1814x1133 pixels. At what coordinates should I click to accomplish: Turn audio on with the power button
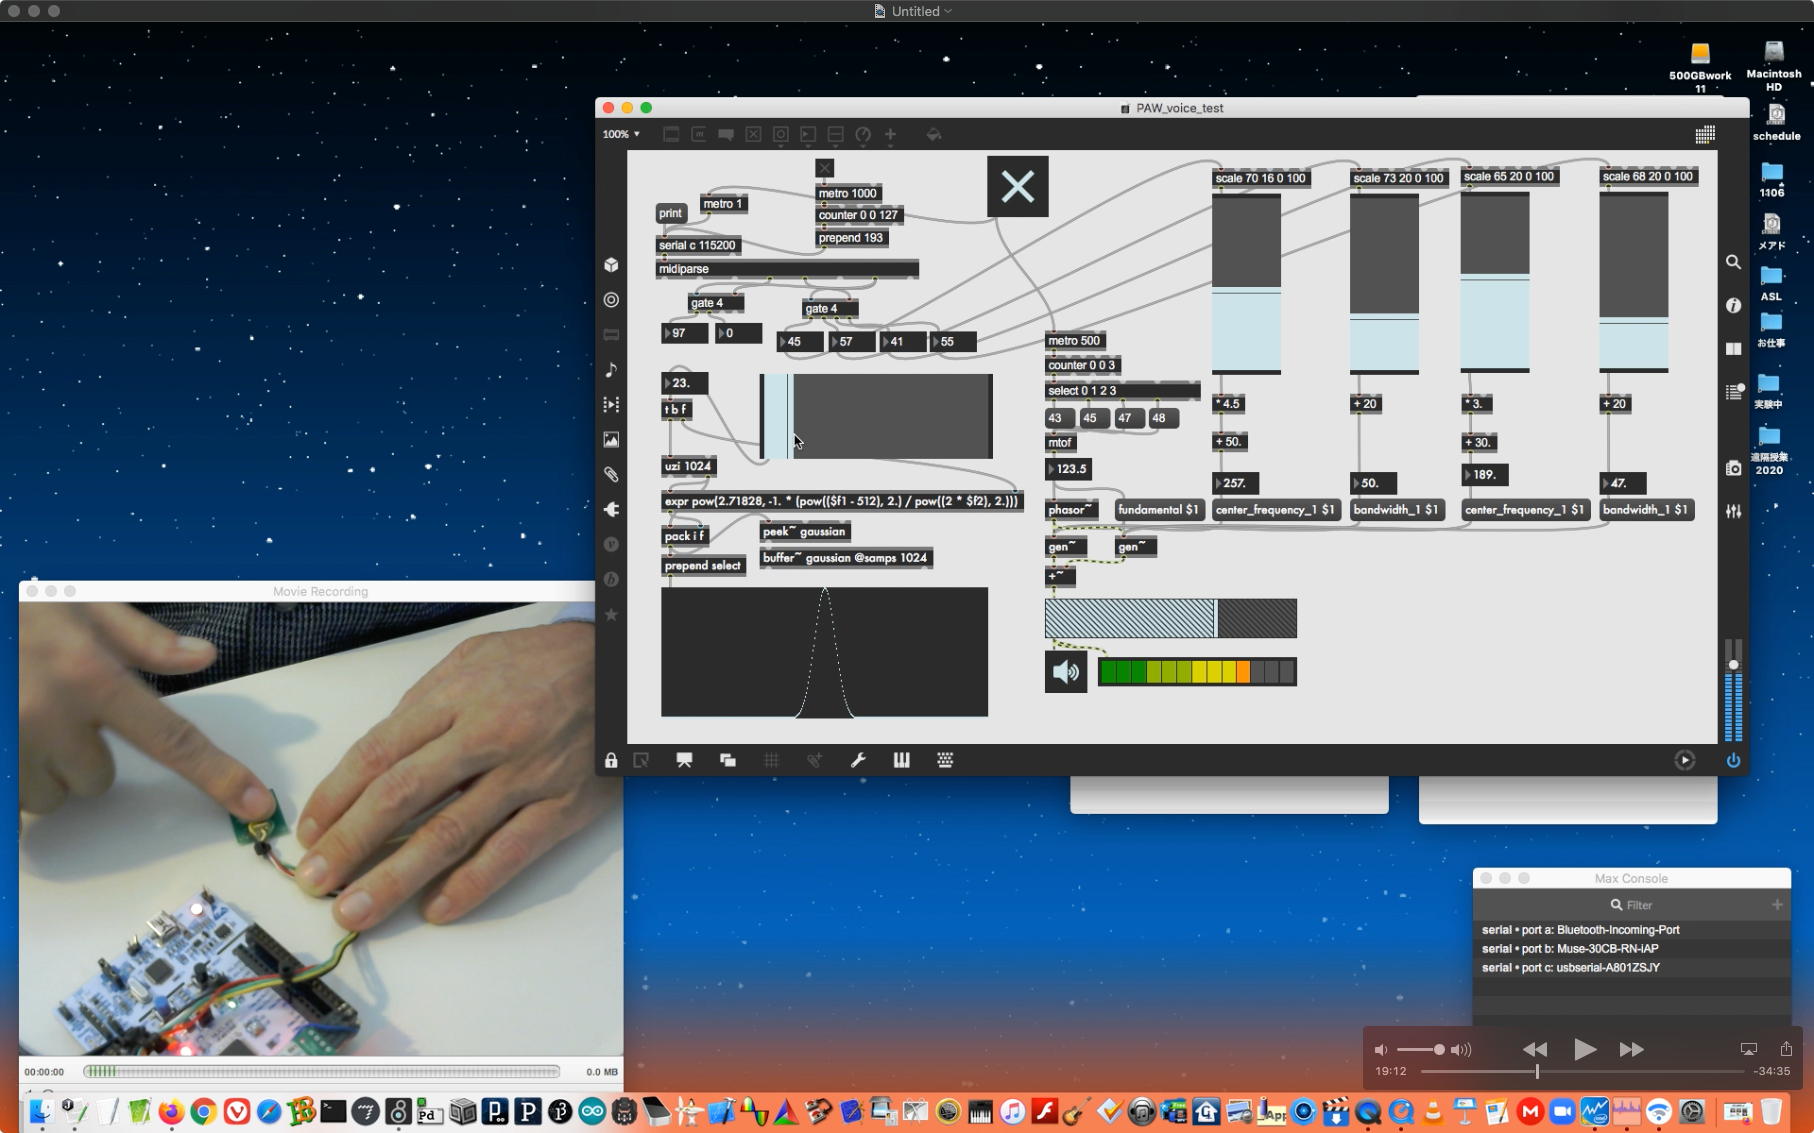(x=1733, y=761)
